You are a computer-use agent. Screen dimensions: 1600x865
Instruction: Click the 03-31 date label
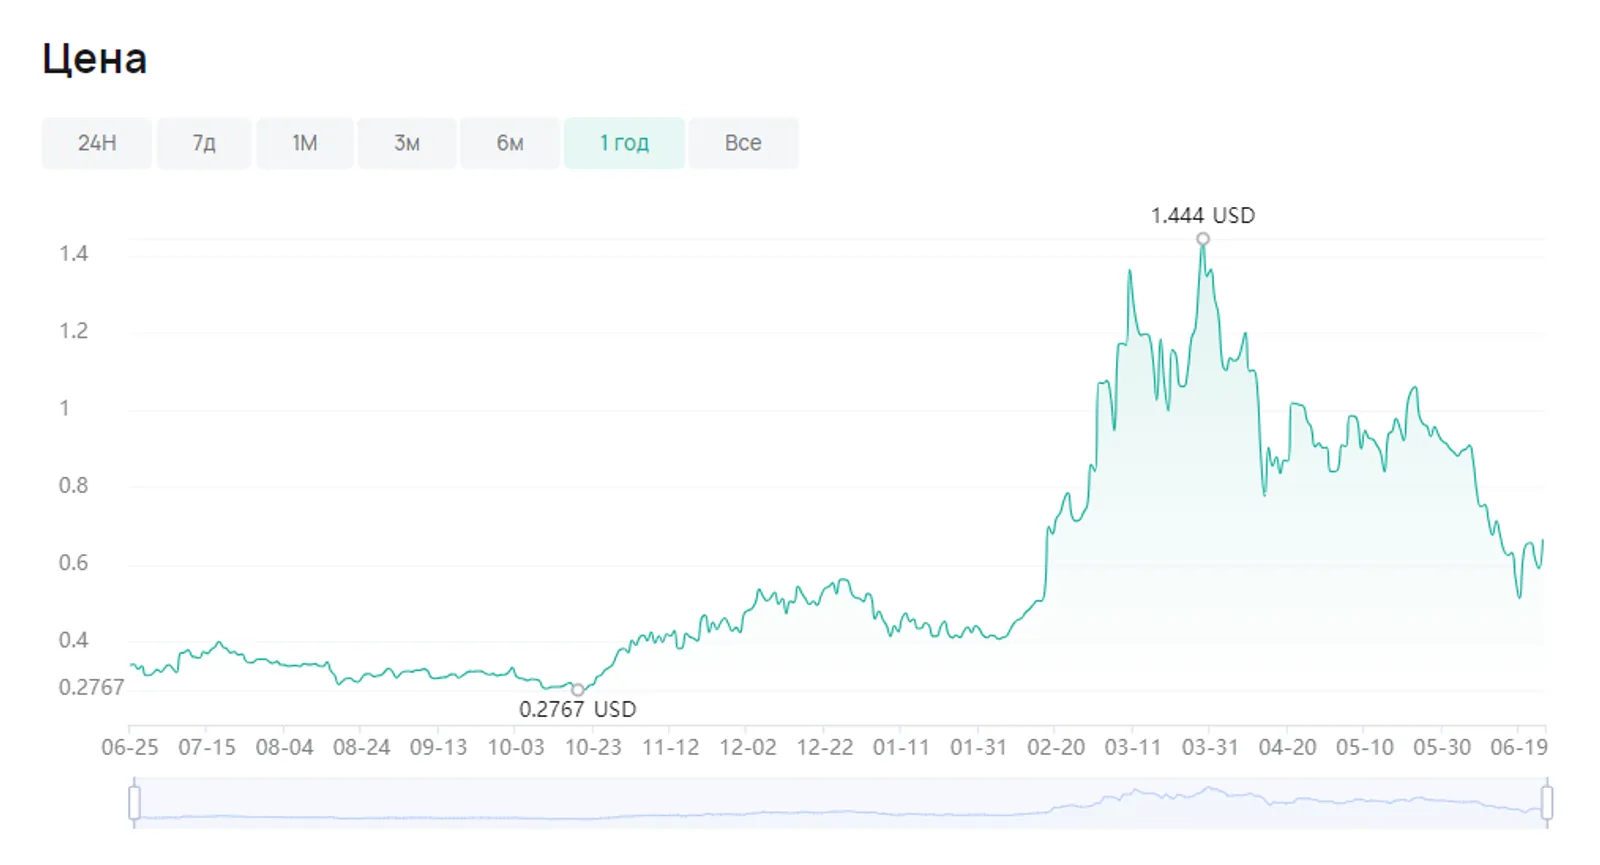pos(1210,747)
